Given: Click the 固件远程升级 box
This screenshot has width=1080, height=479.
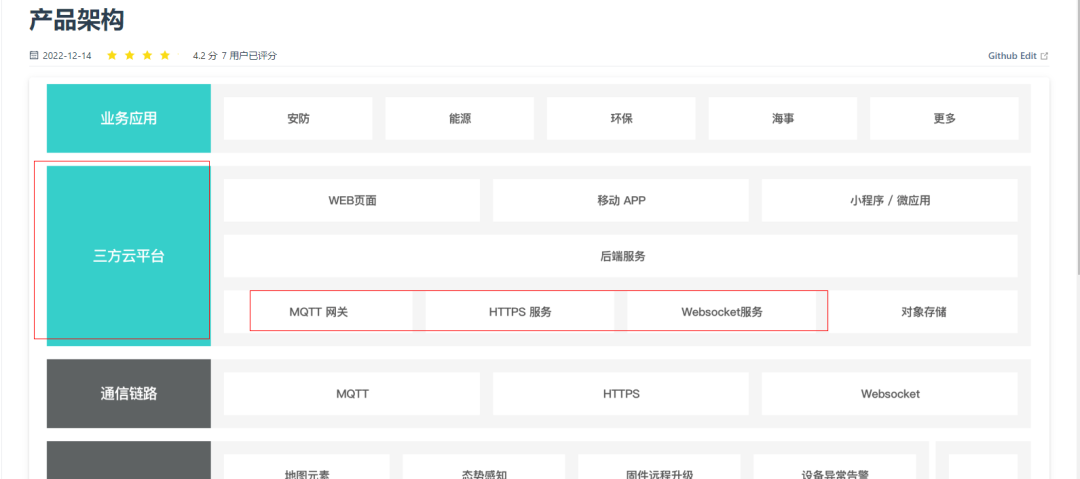Looking at the screenshot, I should pos(659,467).
